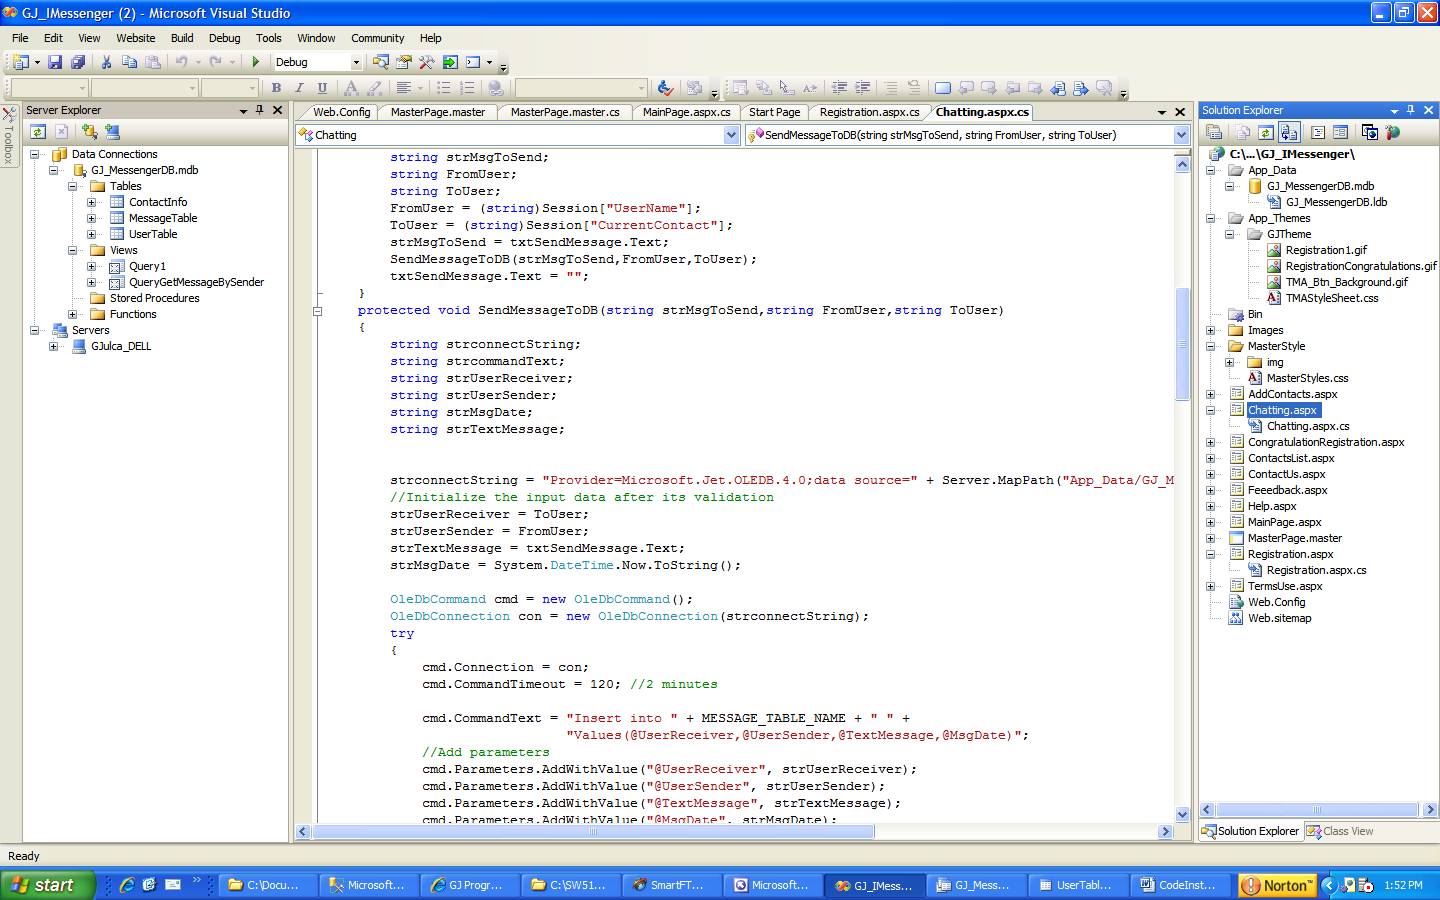Click the Save All toolbar icon

[x=77, y=62]
